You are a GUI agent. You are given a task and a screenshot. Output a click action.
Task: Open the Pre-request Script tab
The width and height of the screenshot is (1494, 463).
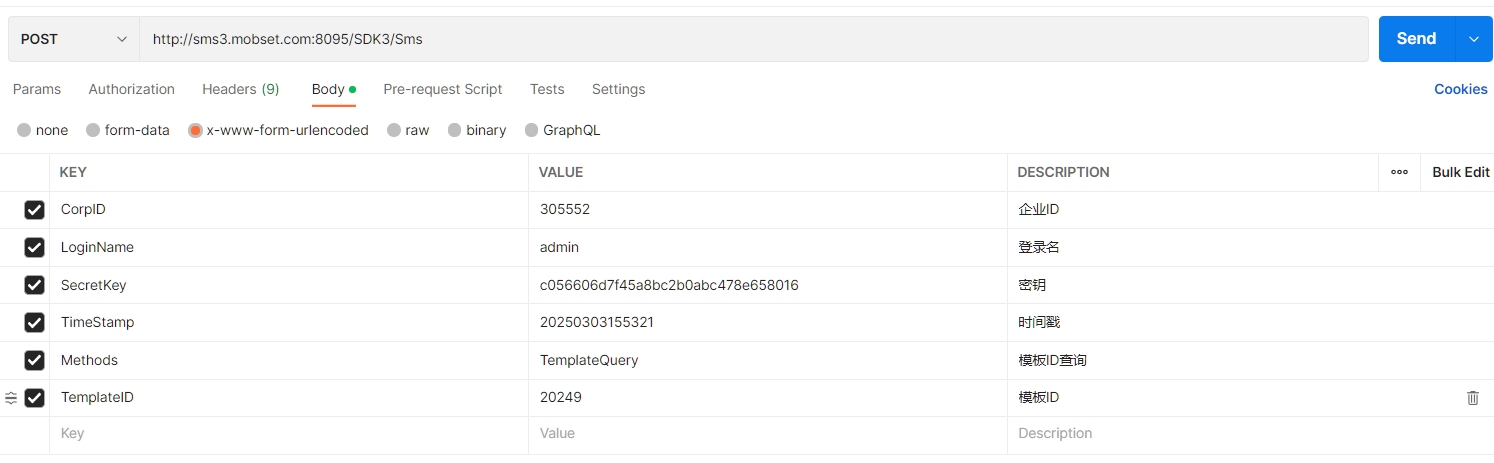(442, 89)
